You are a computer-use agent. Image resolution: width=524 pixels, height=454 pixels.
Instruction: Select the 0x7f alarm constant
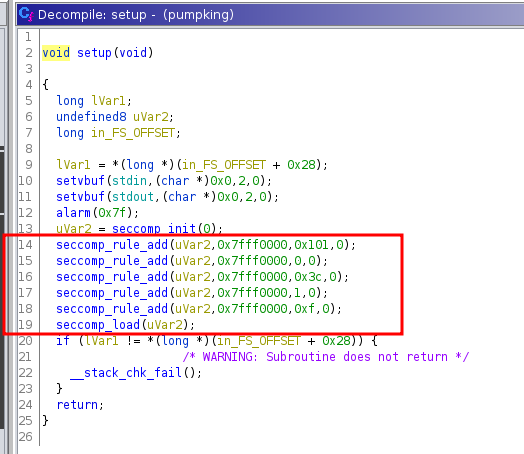click(112, 213)
